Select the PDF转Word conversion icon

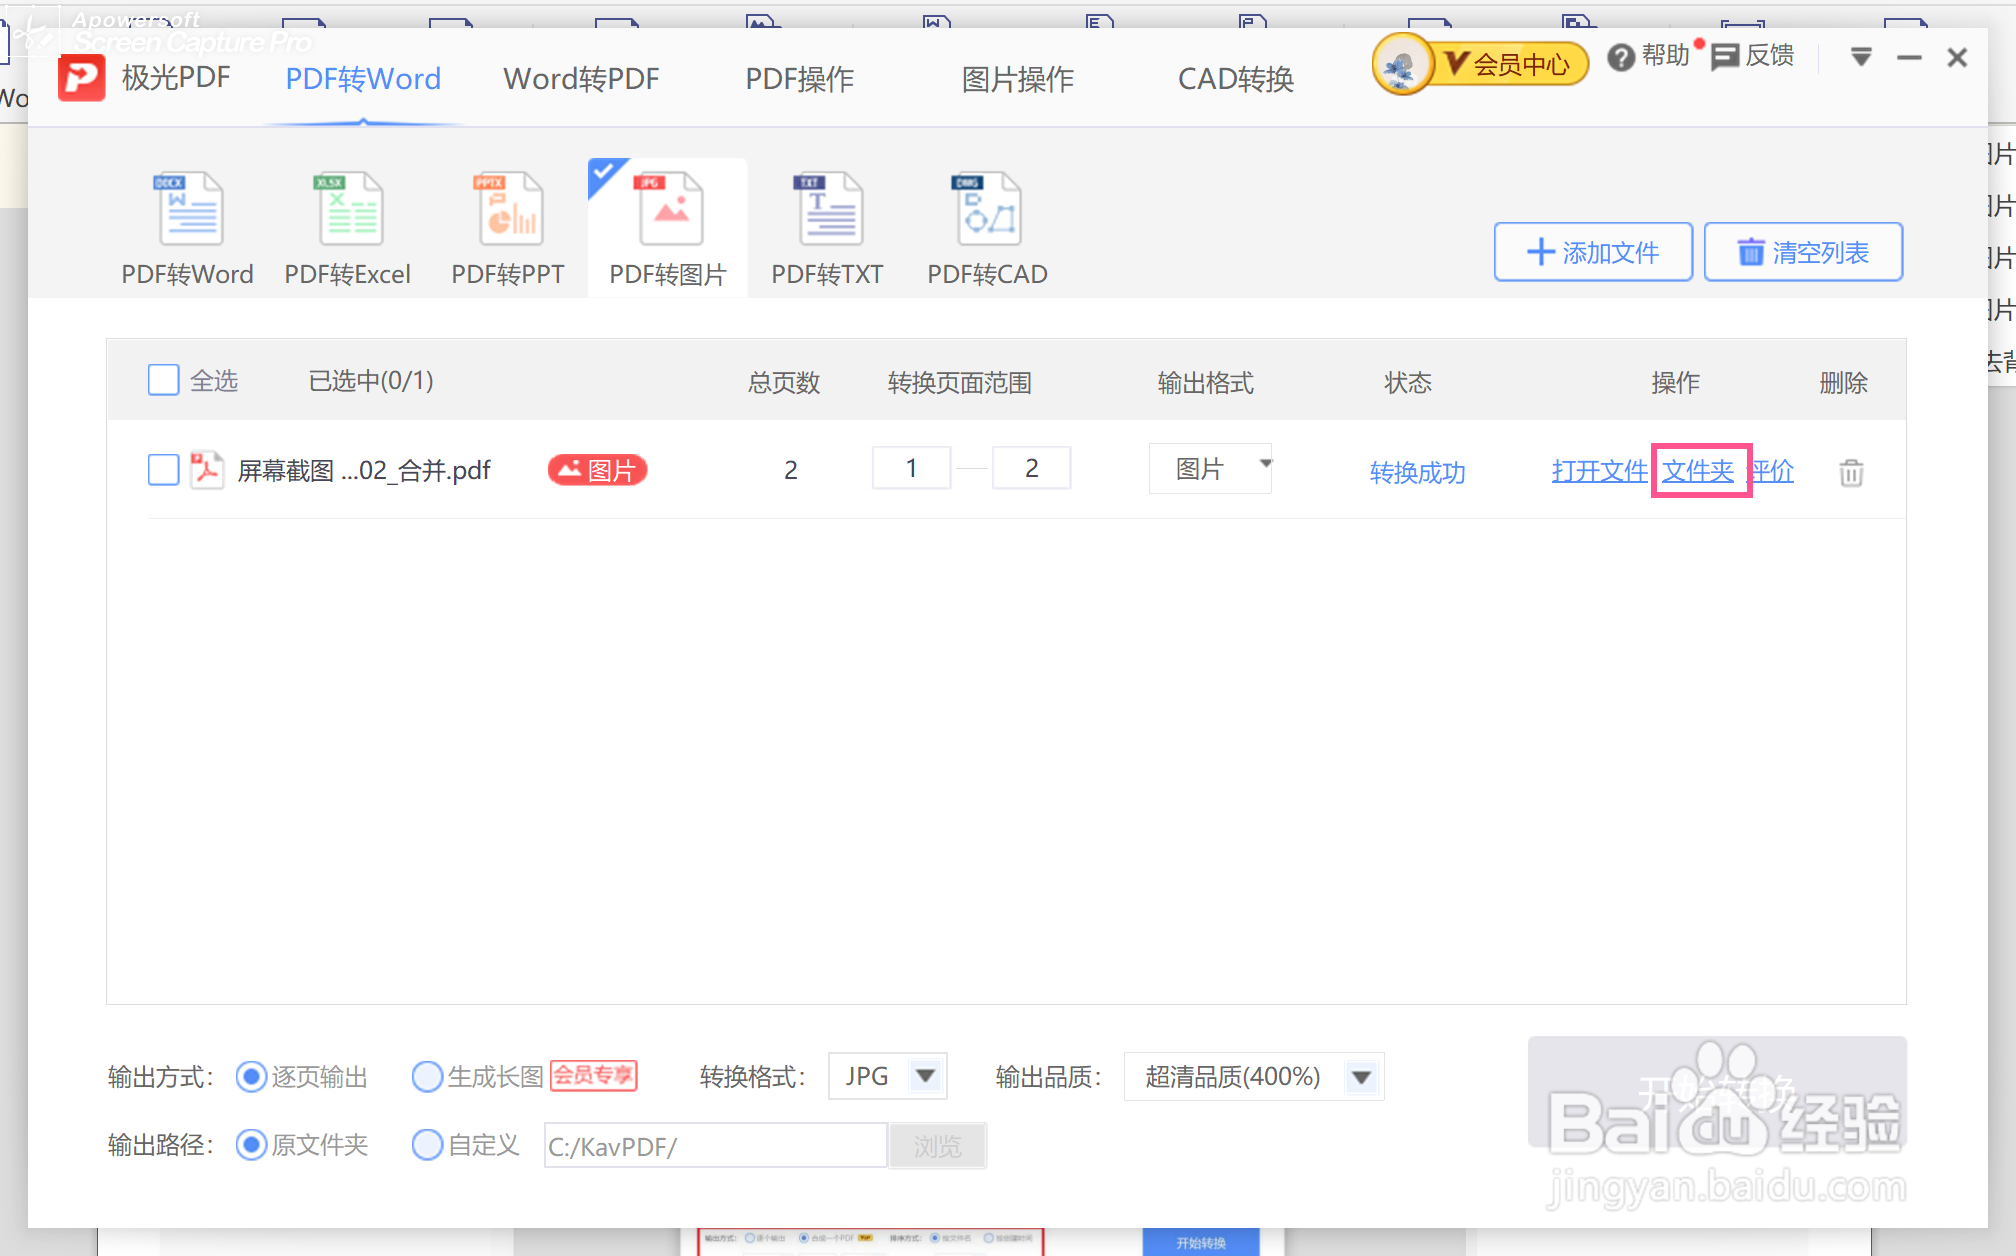[x=188, y=210]
